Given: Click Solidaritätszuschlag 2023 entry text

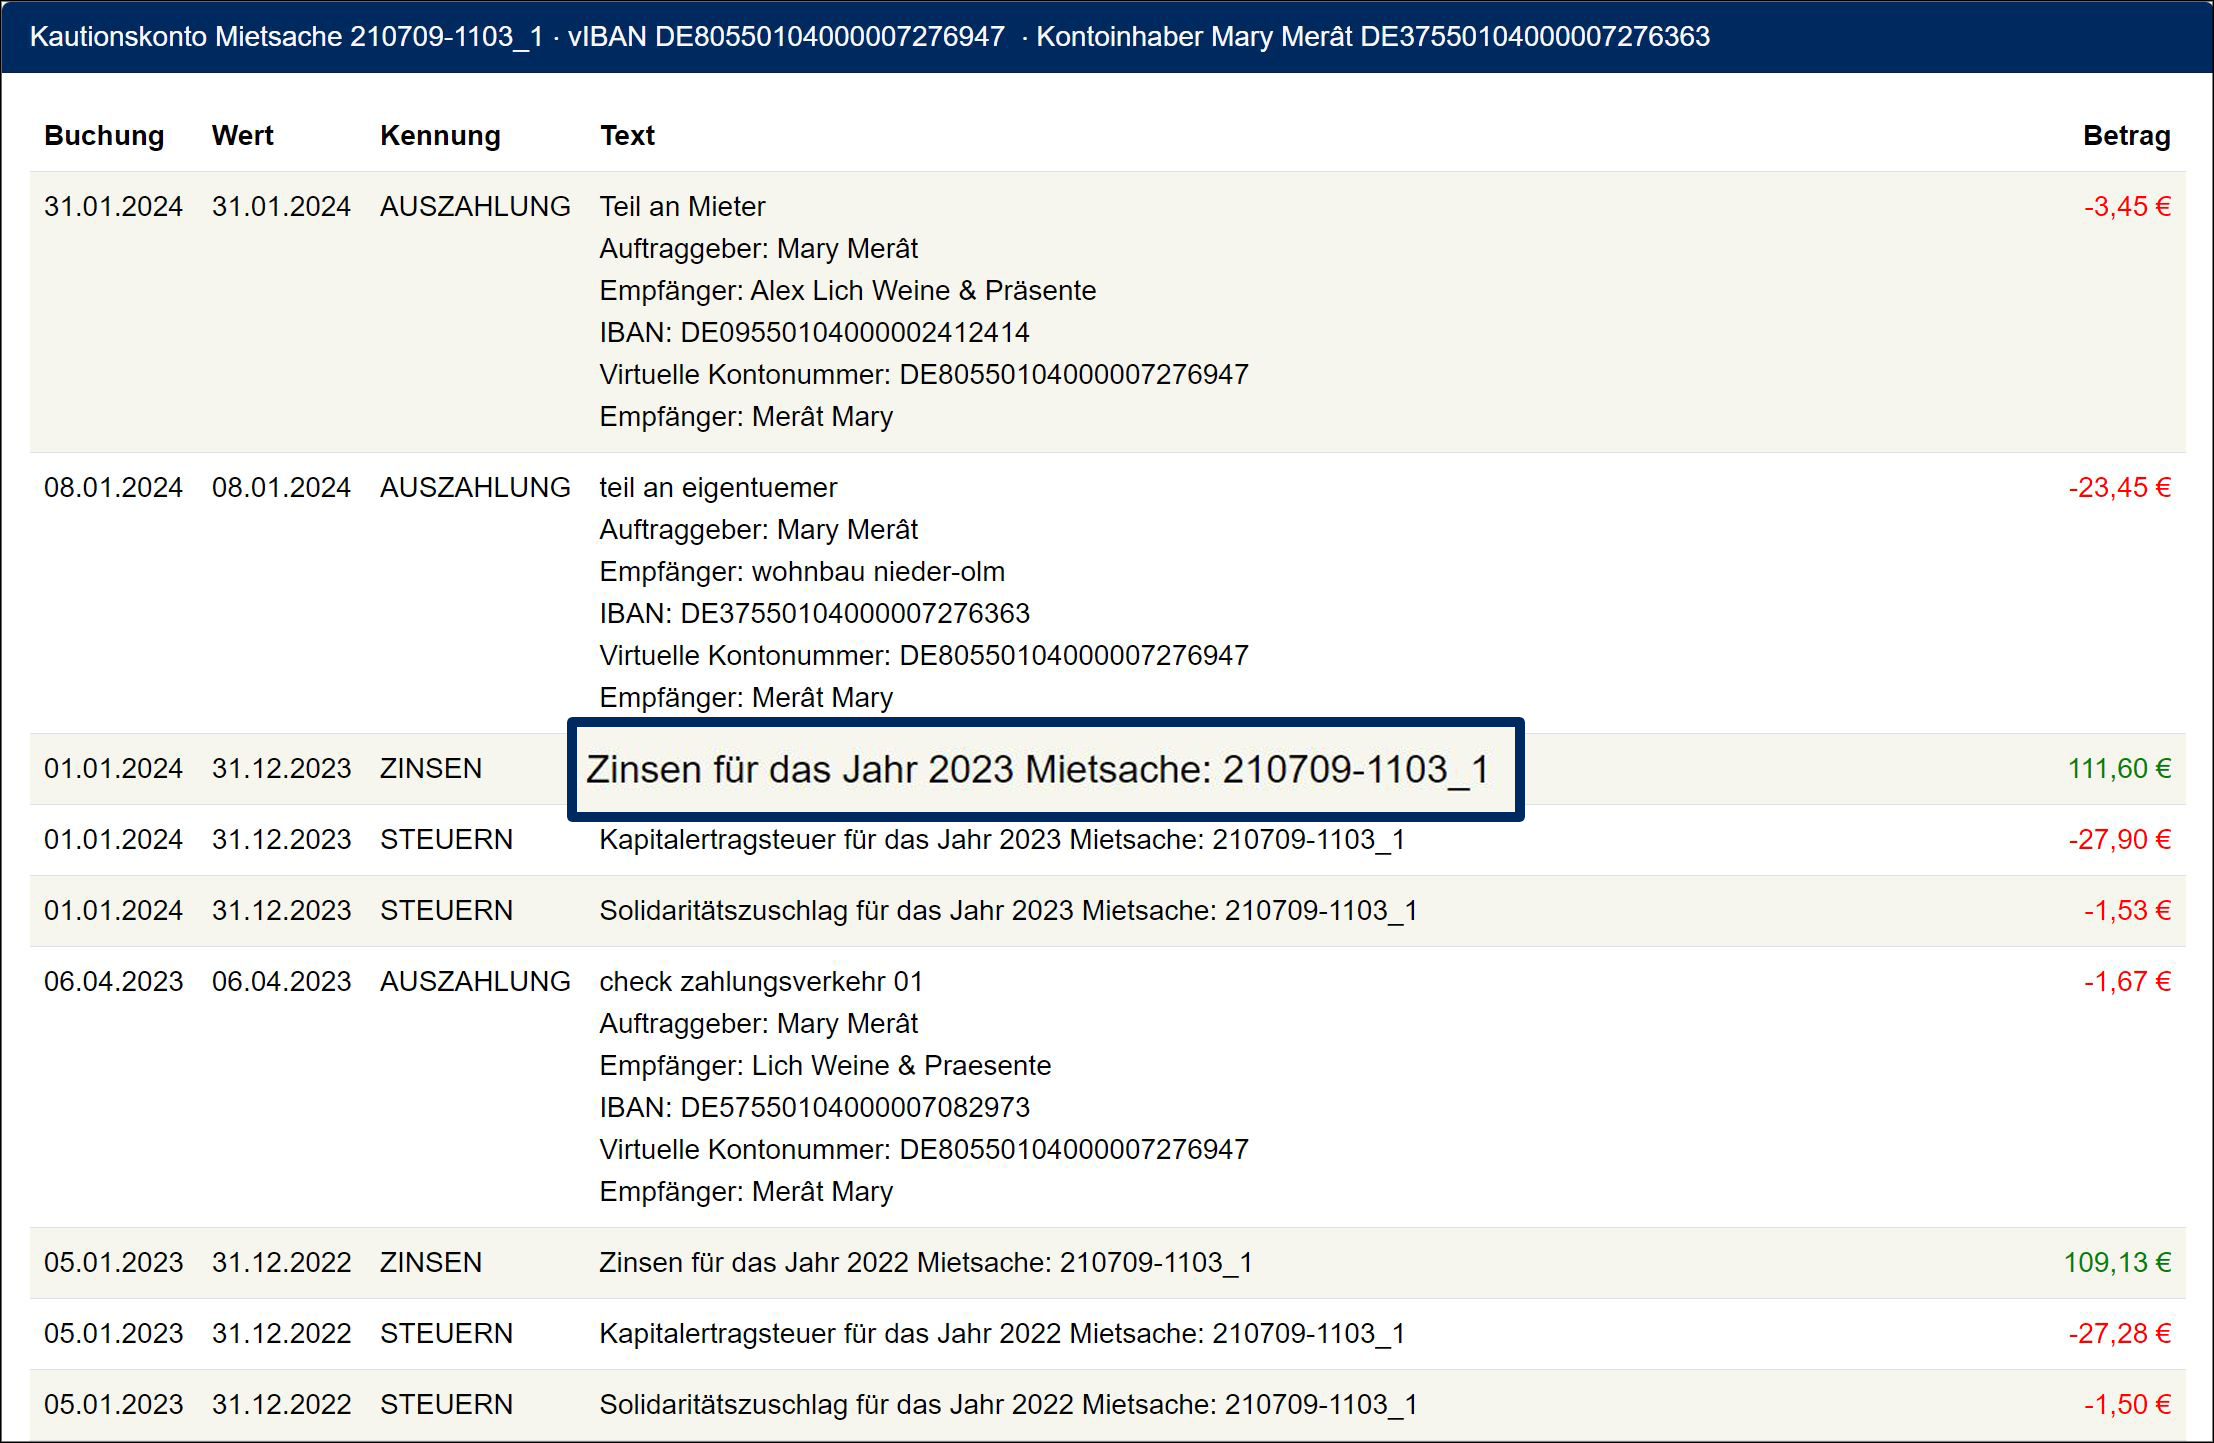Looking at the screenshot, I should pyautogui.click(x=1008, y=911).
